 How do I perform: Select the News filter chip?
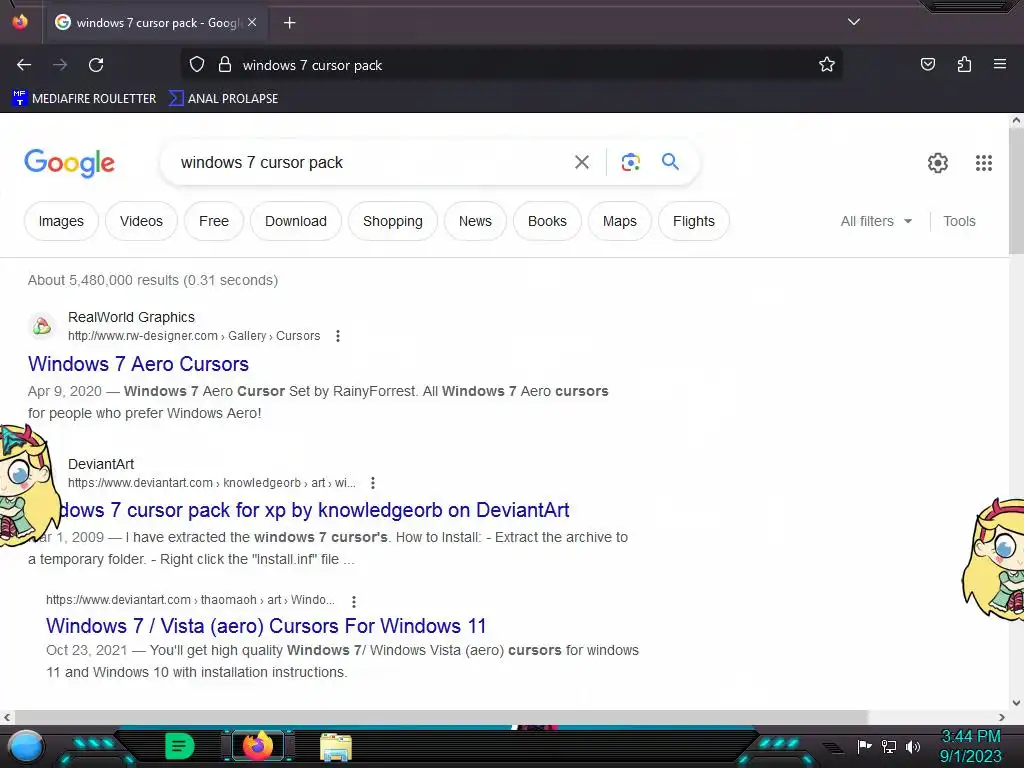point(475,221)
